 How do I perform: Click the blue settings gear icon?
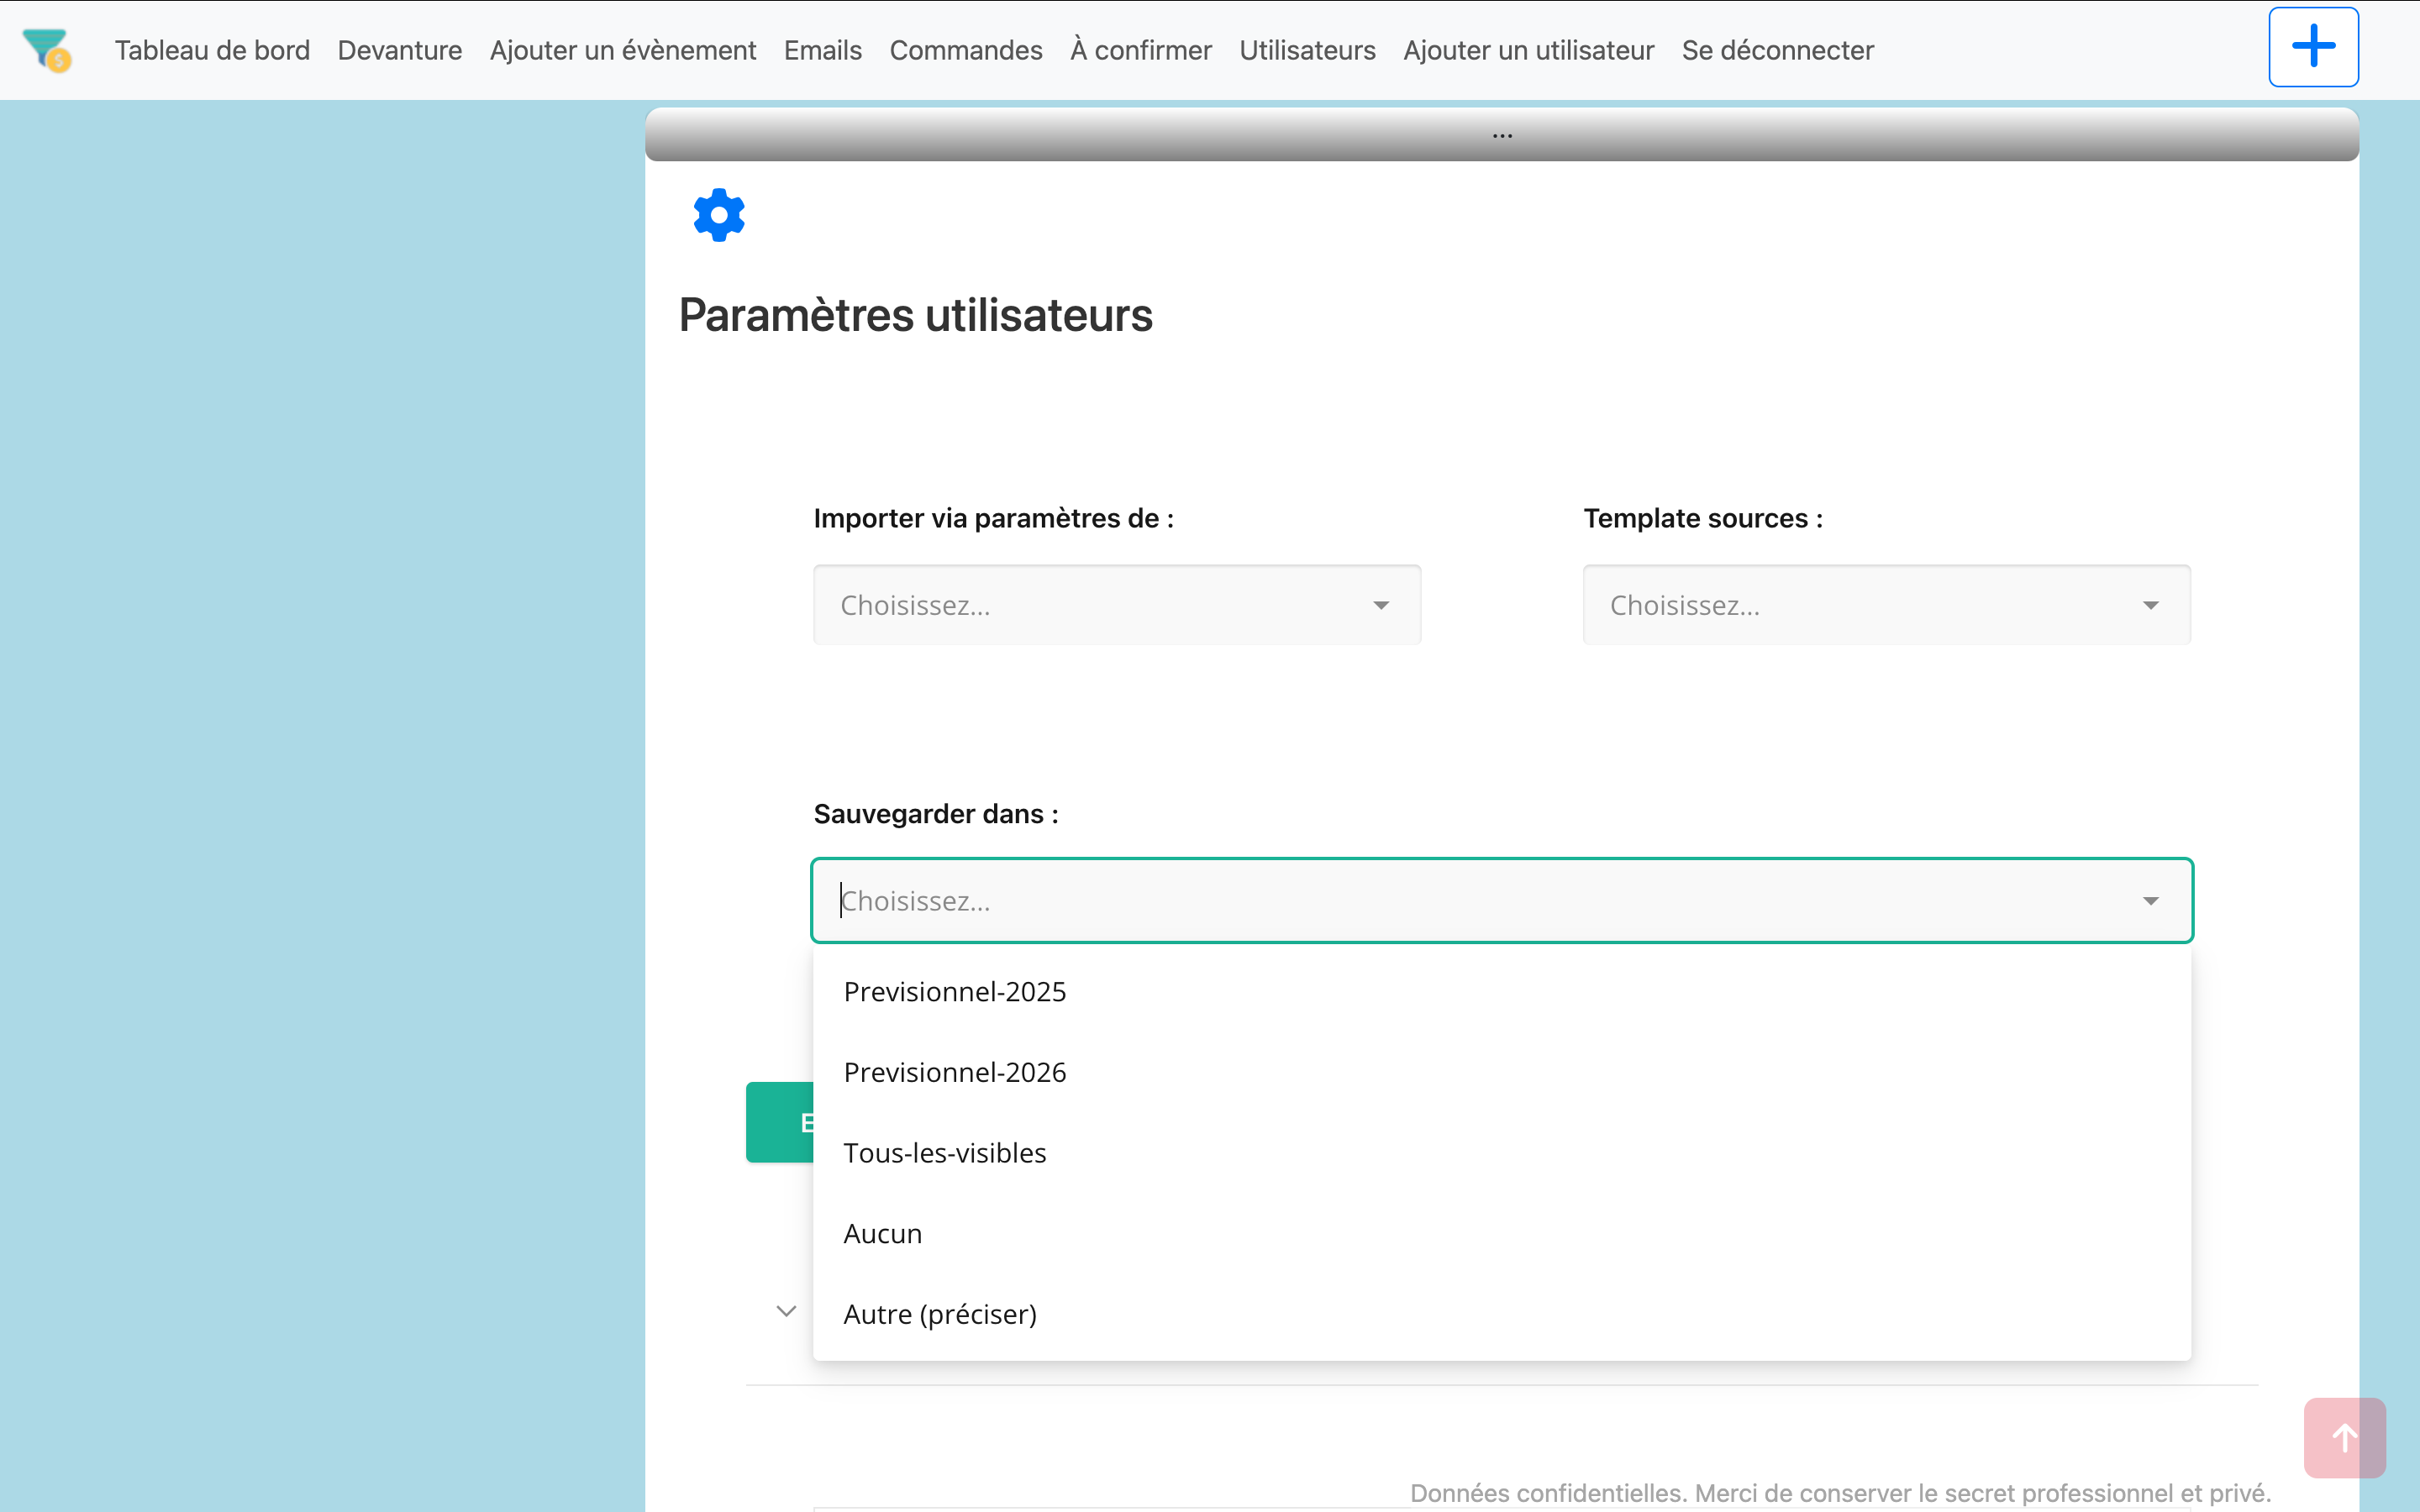[x=719, y=215]
